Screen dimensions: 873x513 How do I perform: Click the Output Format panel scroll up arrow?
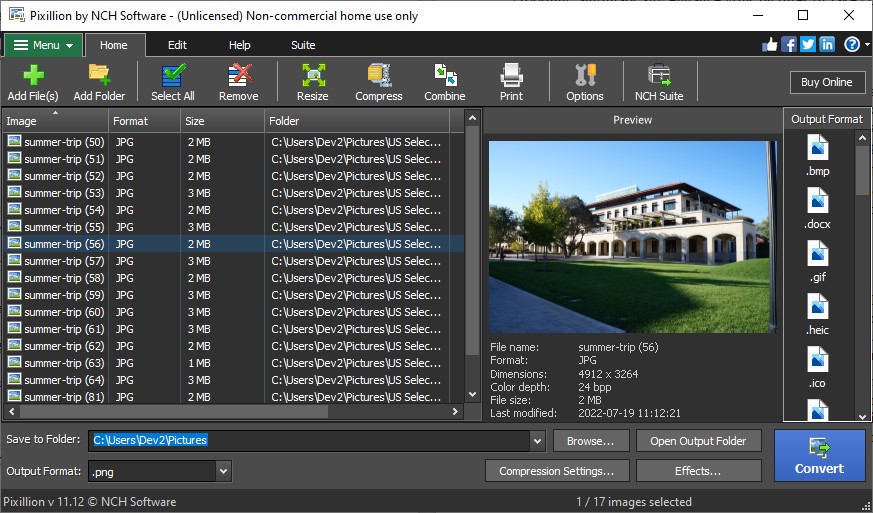coord(863,137)
